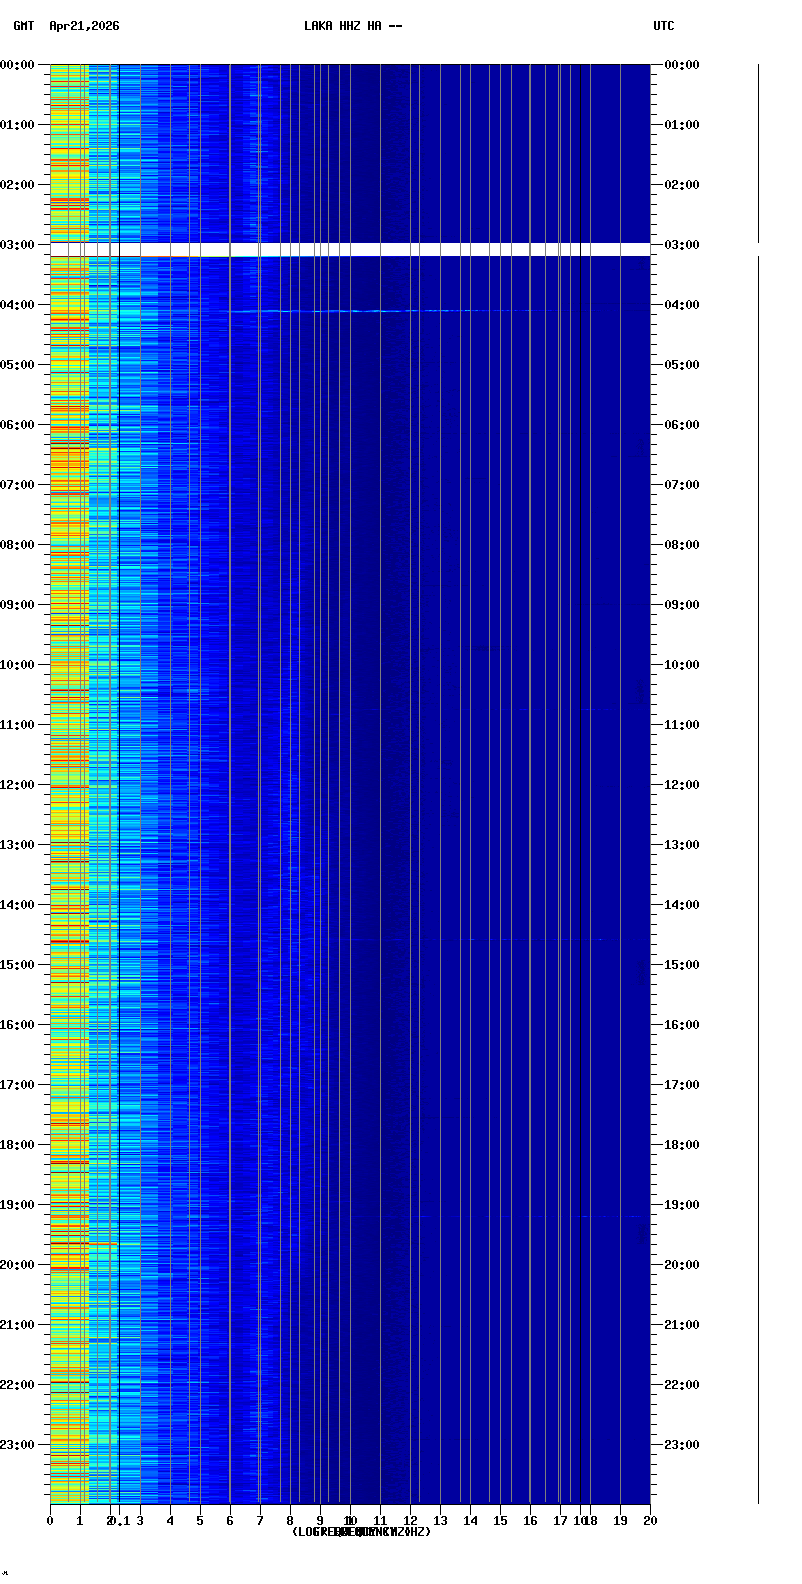Click the GMT label at top left
This screenshot has width=802, height=1584.
pos(23,26)
